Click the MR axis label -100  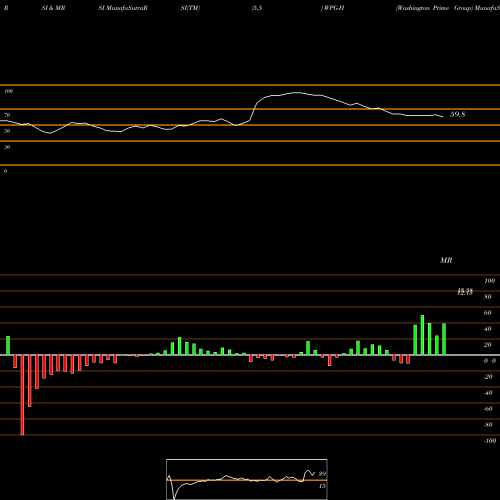click(x=489, y=441)
